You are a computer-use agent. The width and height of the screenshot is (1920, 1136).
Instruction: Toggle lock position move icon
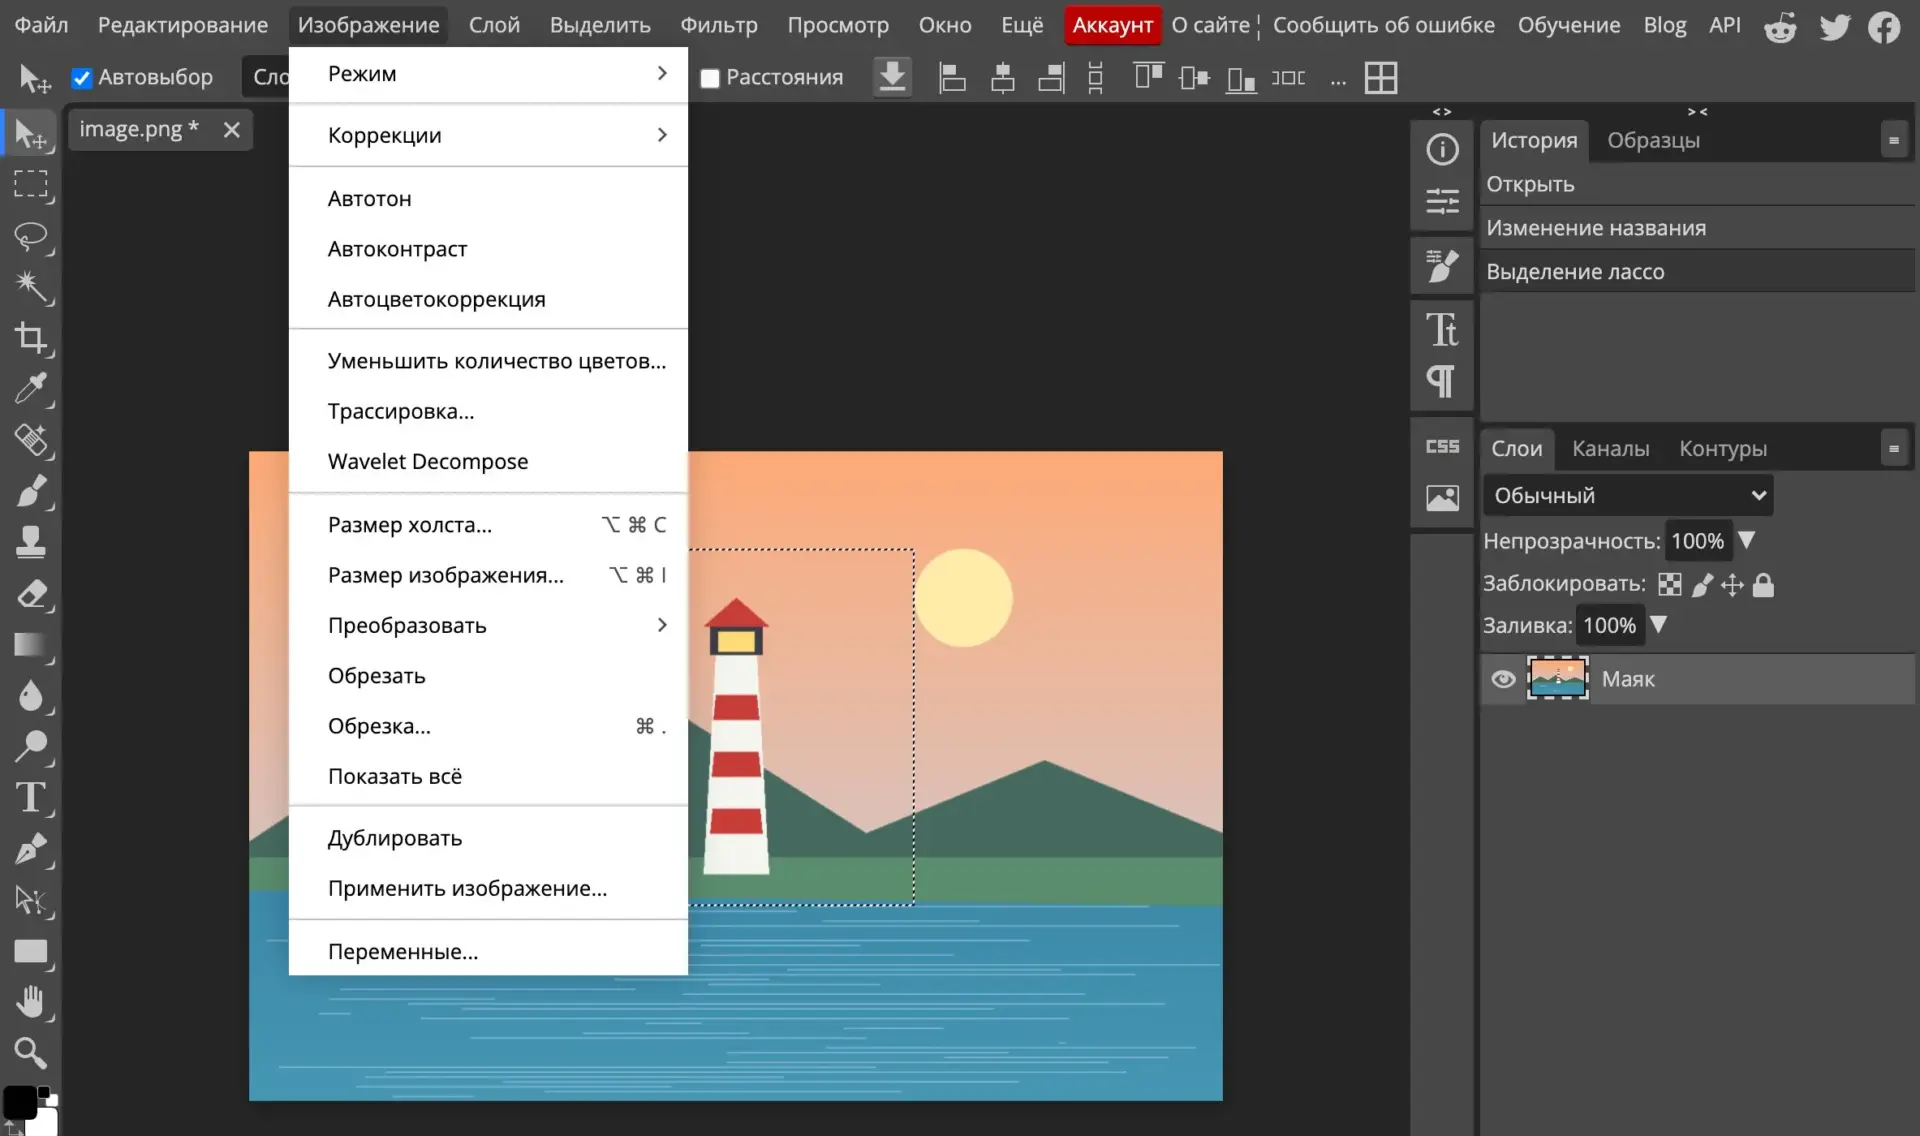(1732, 584)
